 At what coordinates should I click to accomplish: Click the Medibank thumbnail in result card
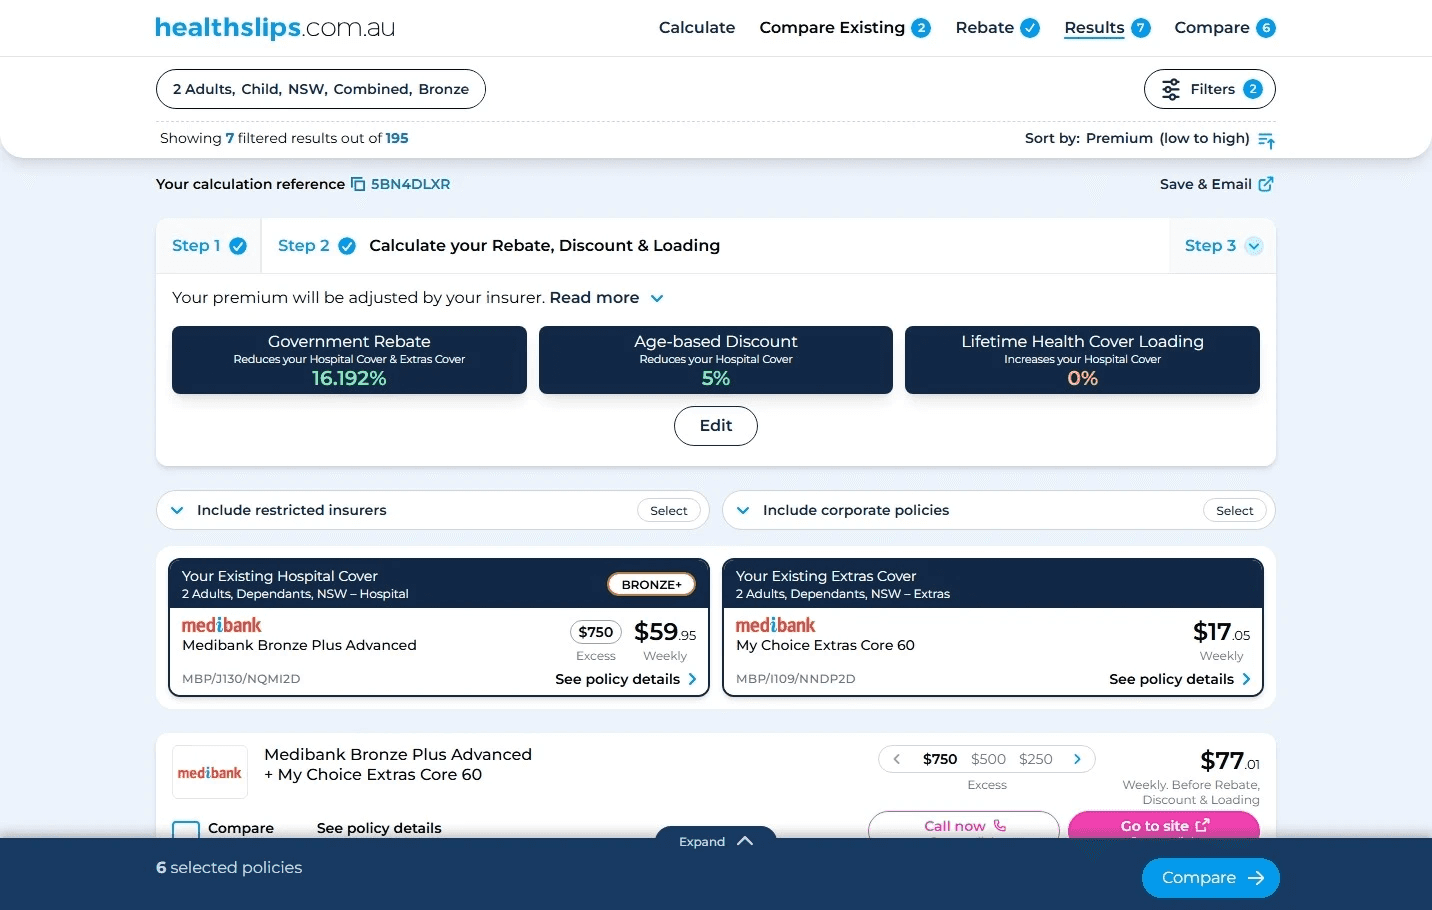point(210,772)
